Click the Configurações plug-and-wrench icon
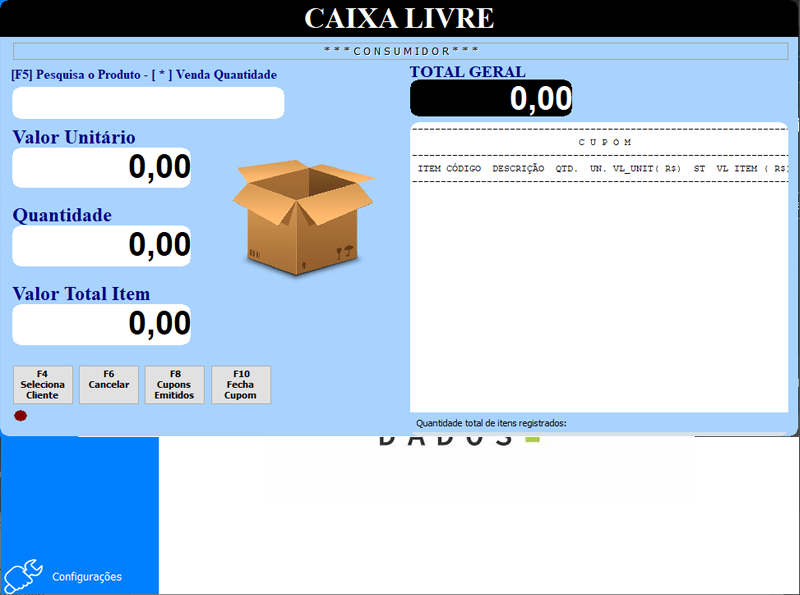Screen dimensions: 800x595 click(x=23, y=576)
